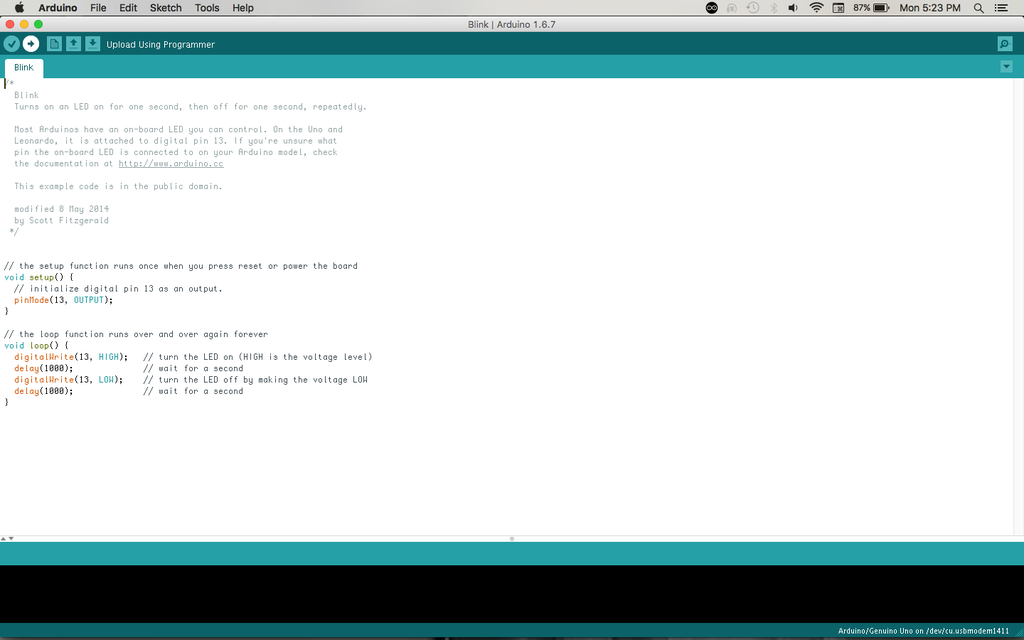Open the Arduino application menu
Viewport: 1024px width, 640px height.
click(x=57, y=8)
